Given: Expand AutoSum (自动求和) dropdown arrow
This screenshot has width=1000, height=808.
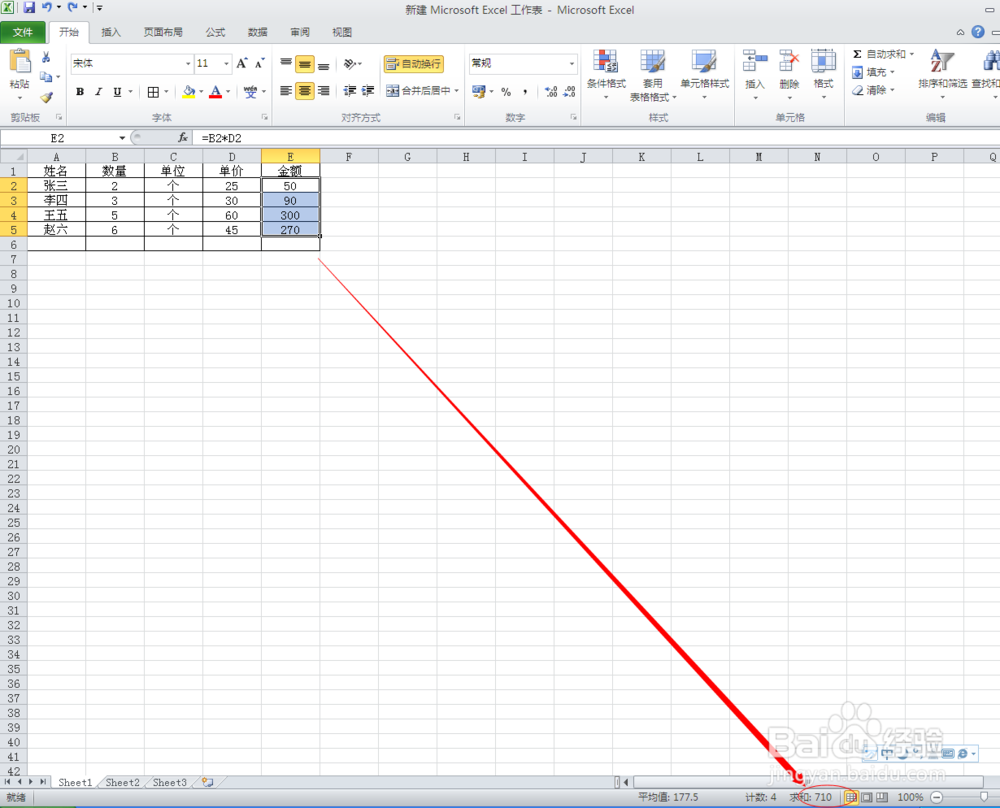Looking at the screenshot, I should pos(911,54).
